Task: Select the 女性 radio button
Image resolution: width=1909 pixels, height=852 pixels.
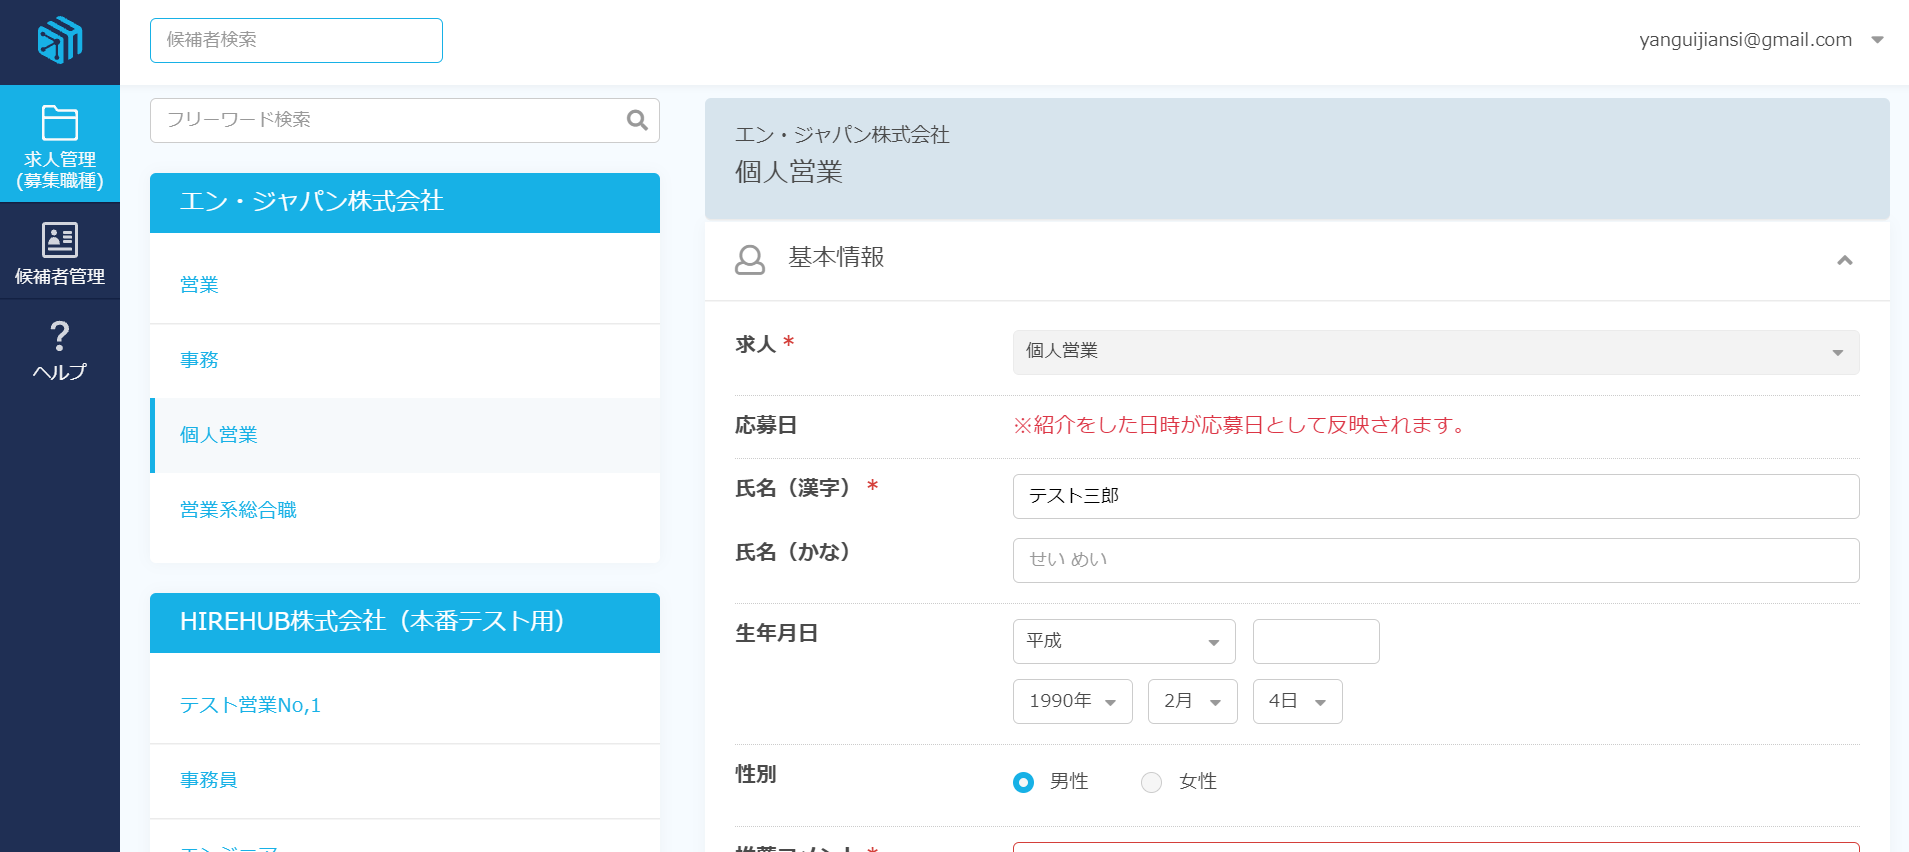Action: tap(1151, 782)
